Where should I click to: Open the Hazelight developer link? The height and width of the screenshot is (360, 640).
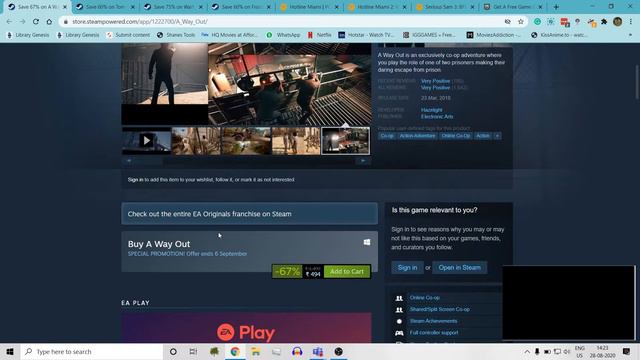(x=431, y=110)
